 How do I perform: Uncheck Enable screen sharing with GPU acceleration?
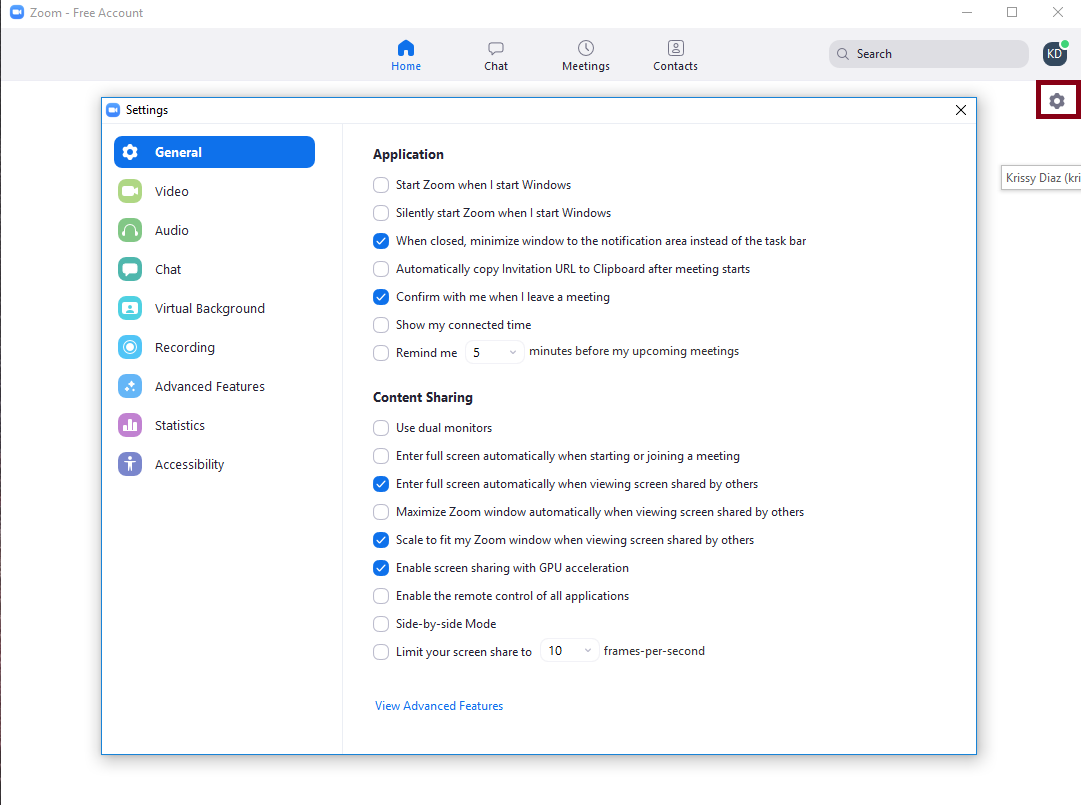coord(381,568)
